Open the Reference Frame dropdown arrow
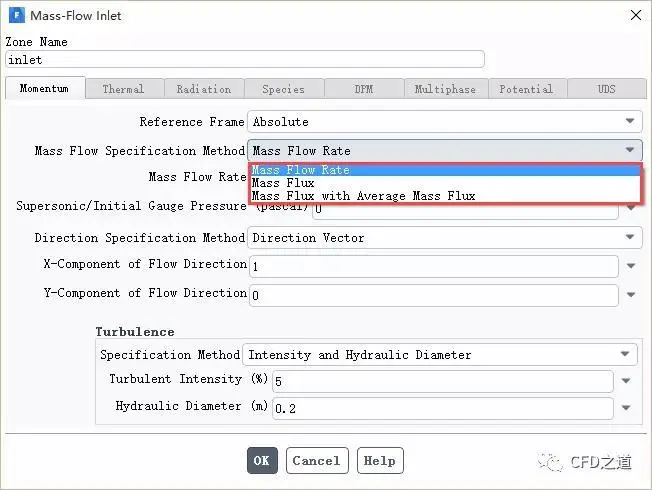652x490 pixels. 630,121
